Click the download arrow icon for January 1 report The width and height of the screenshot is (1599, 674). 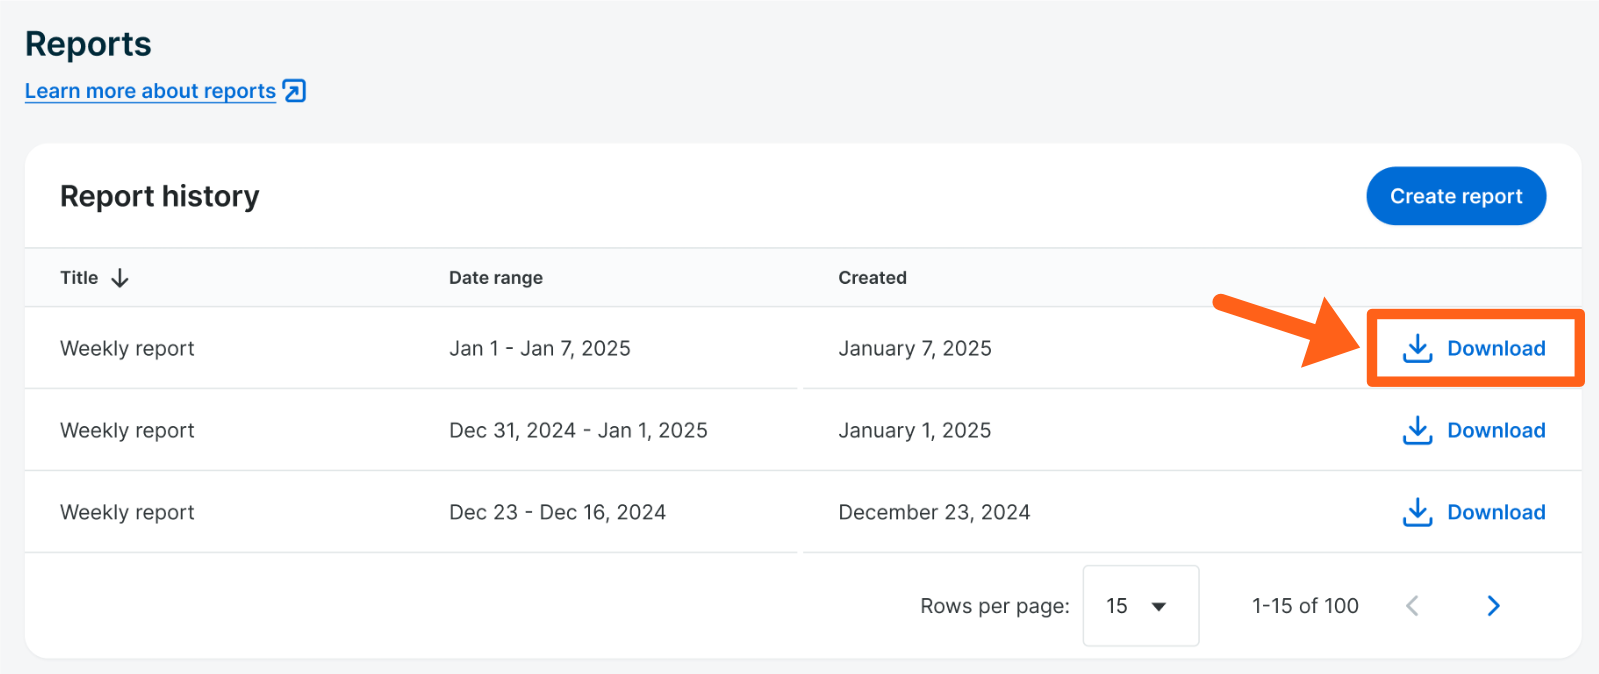coord(1417,430)
